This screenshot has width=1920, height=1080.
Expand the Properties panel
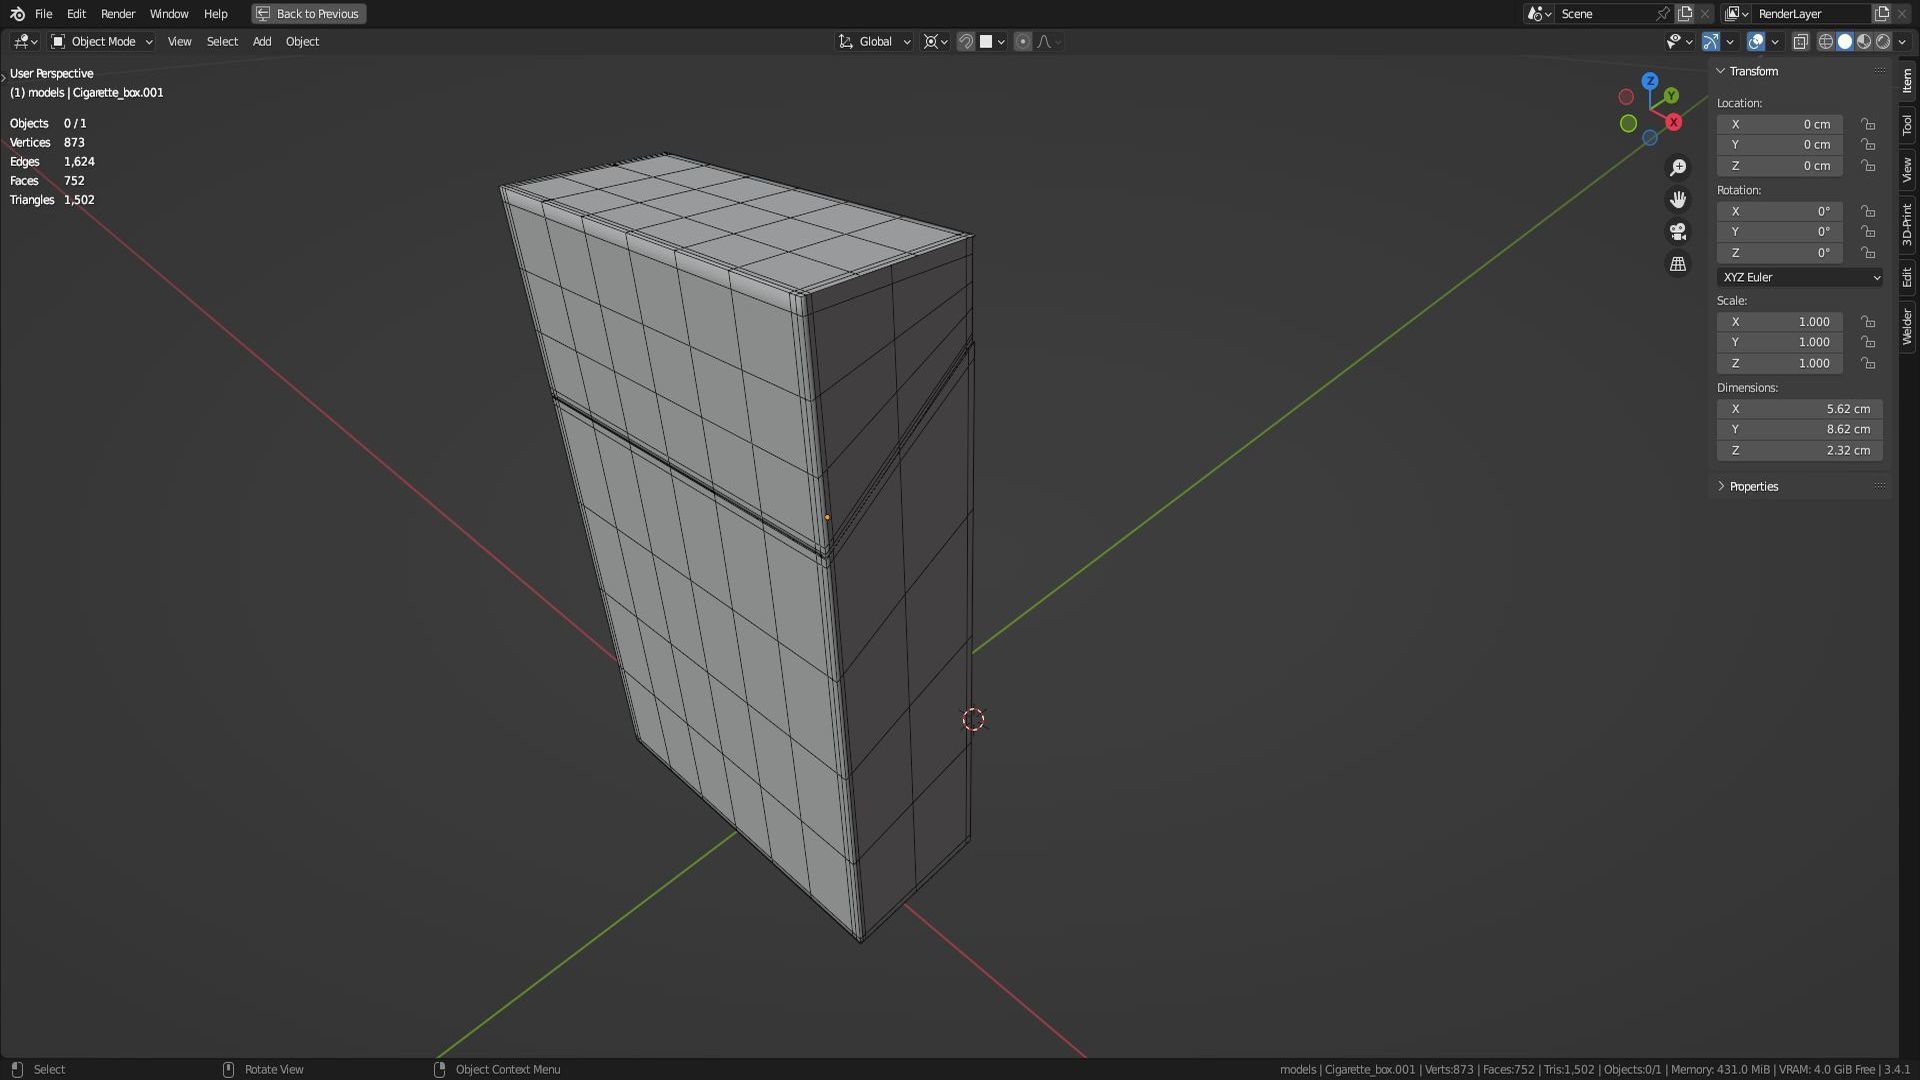tap(1753, 486)
